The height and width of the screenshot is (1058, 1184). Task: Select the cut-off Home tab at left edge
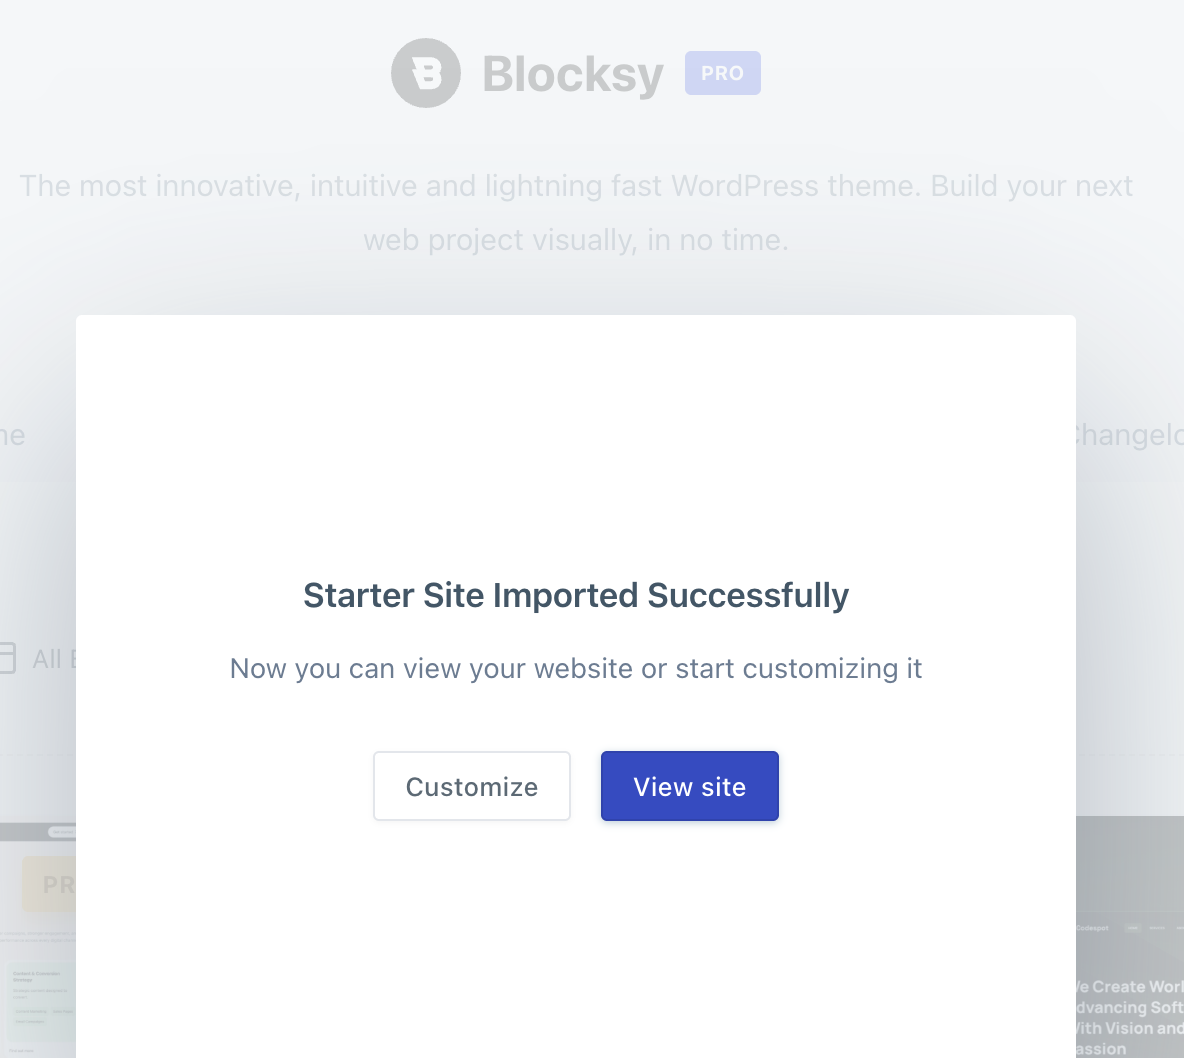pos(13,436)
